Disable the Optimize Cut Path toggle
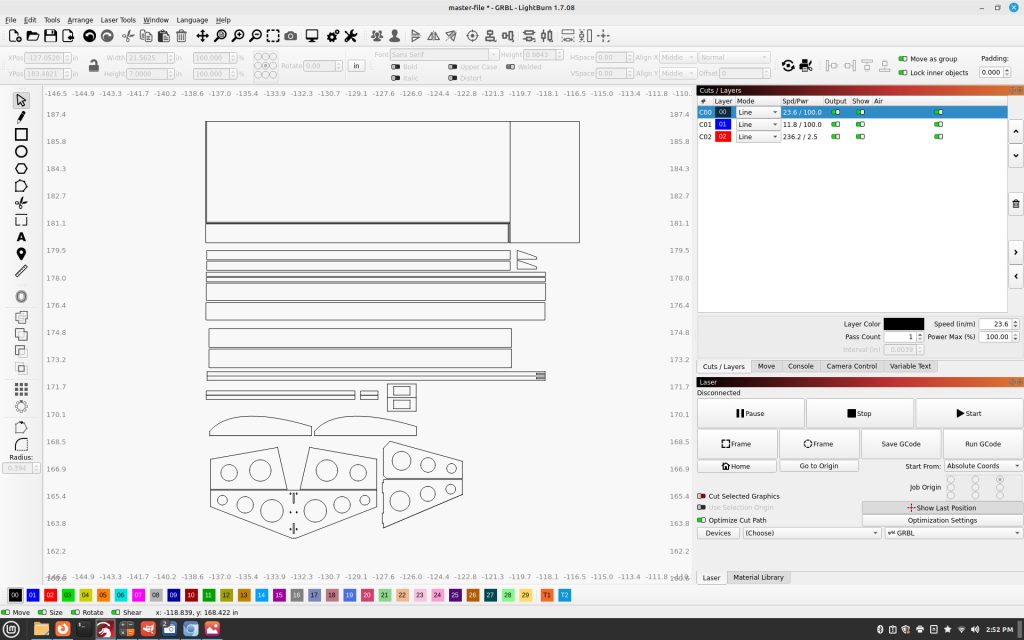 point(701,520)
